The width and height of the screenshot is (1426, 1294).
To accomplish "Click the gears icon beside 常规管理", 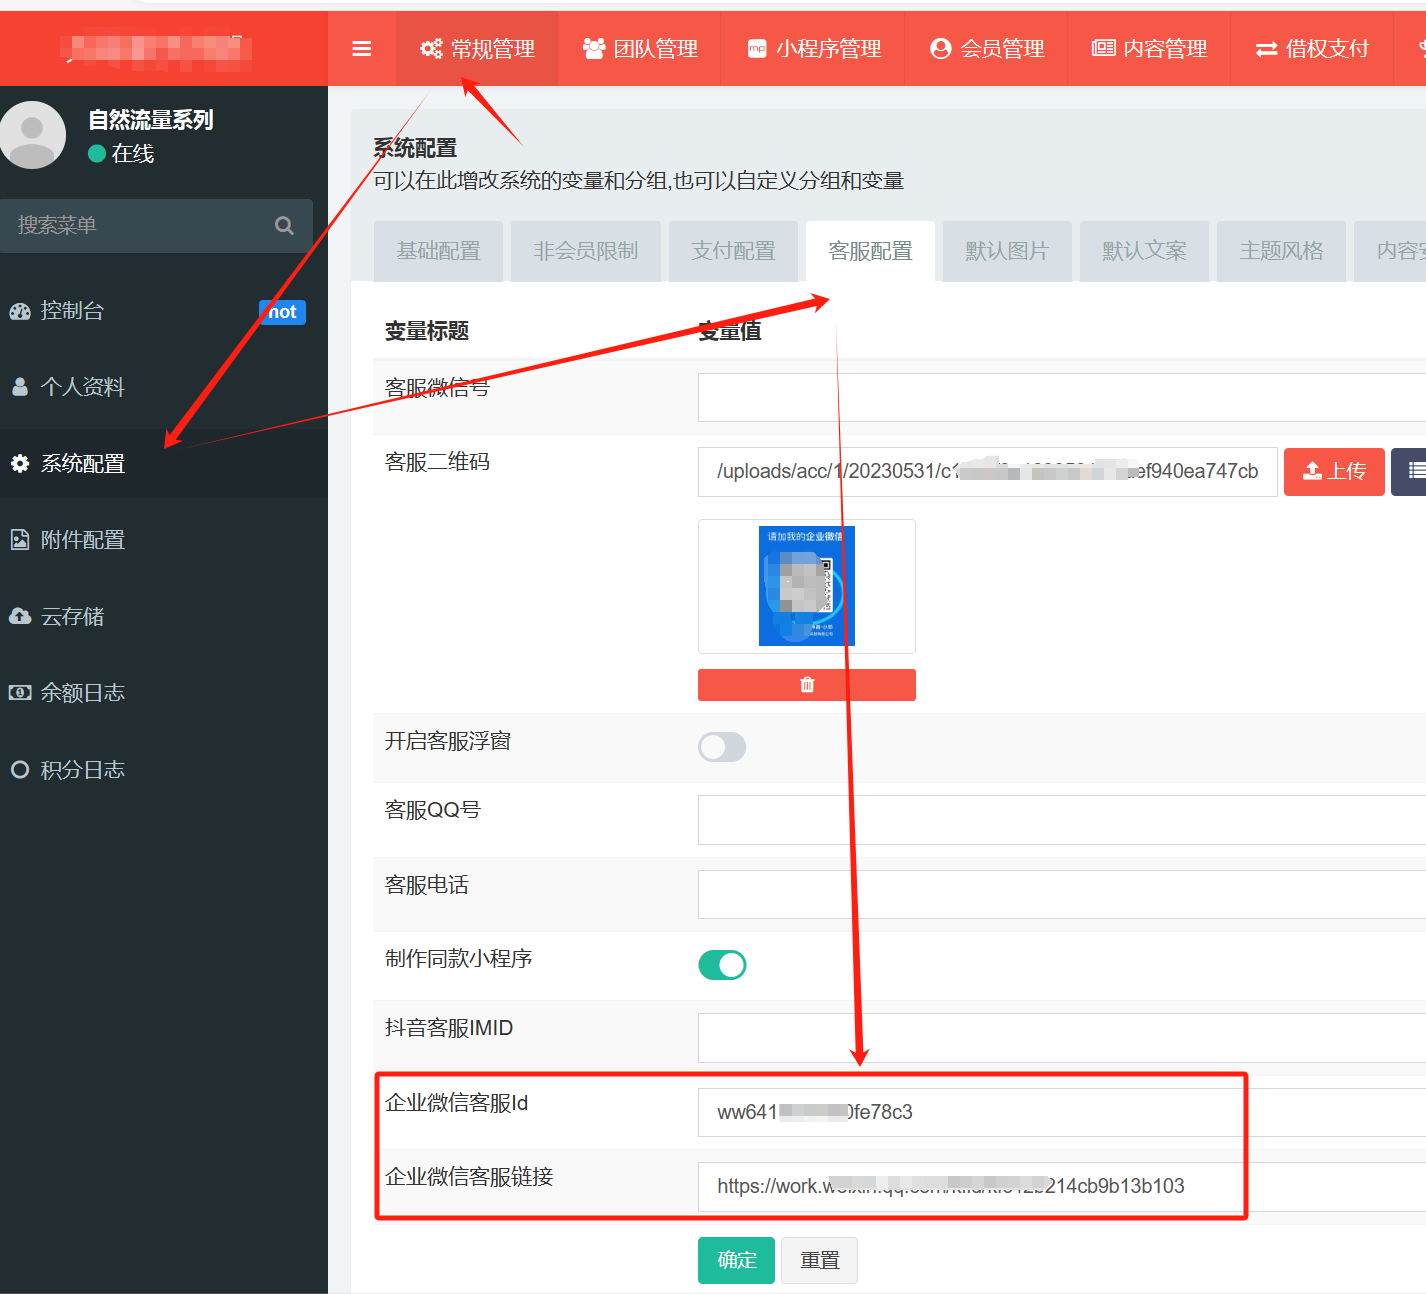I will coord(431,49).
